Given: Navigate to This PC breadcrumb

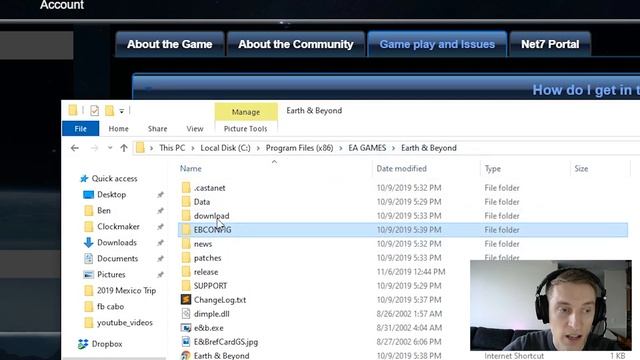Looking at the screenshot, I should tap(172, 148).
